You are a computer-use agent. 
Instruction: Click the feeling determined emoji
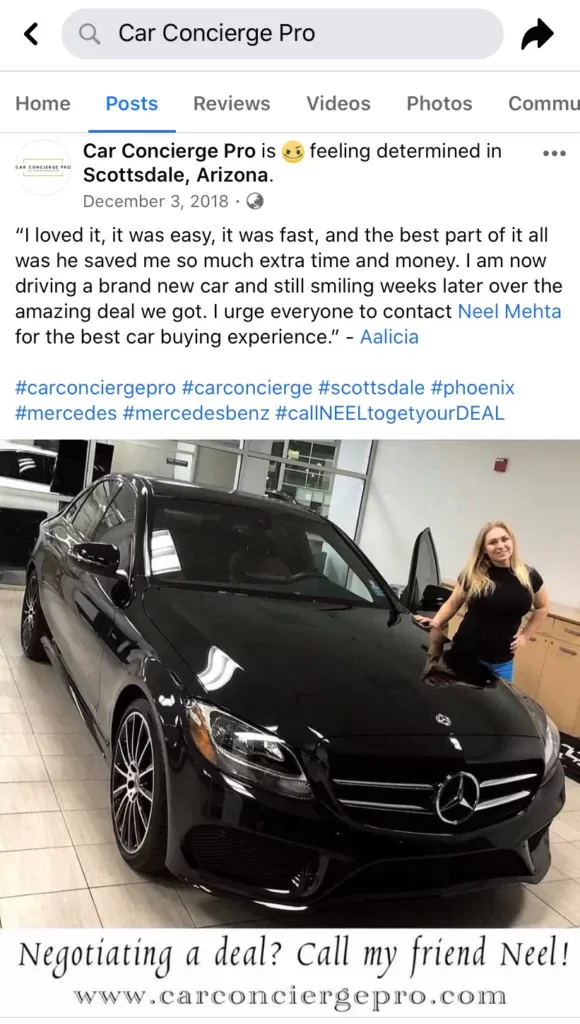click(293, 152)
